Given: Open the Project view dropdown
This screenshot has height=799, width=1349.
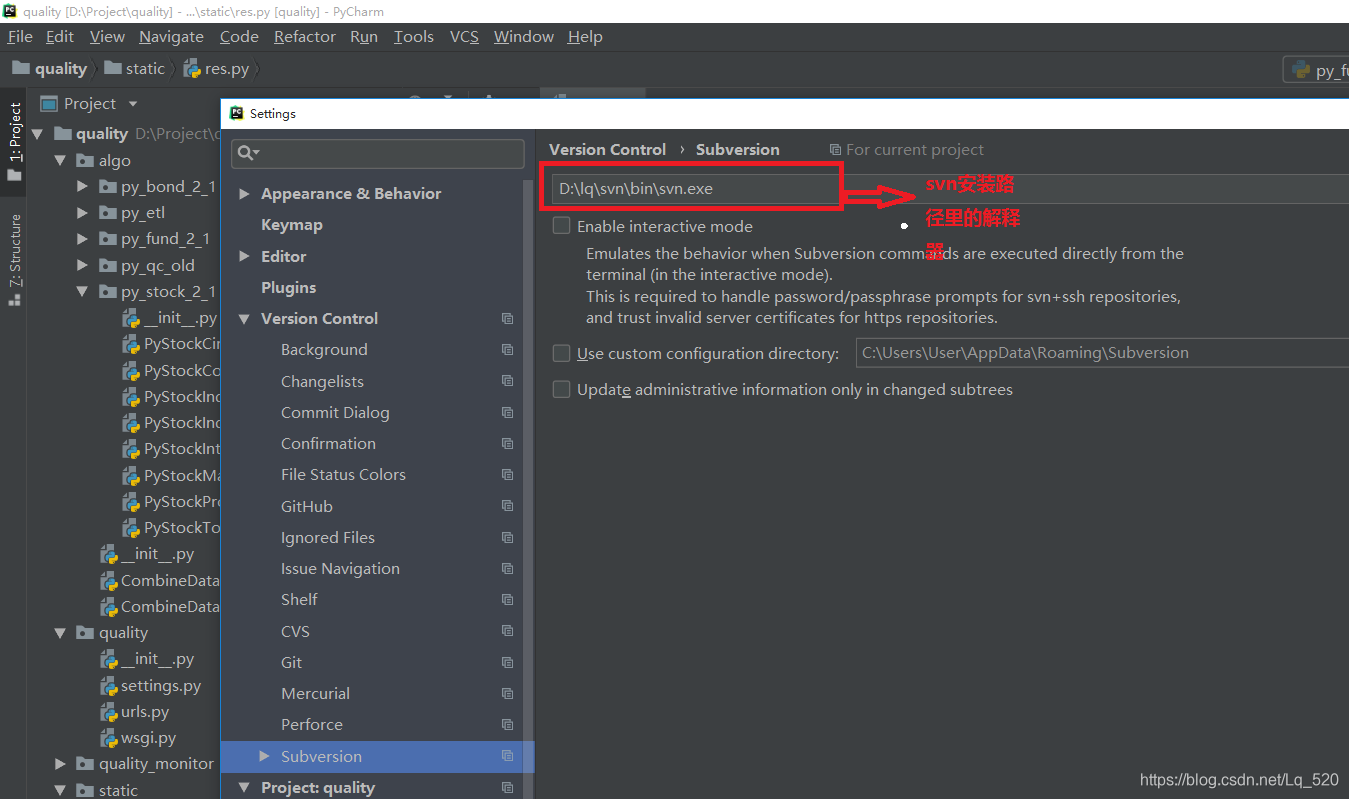Looking at the screenshot, I should pos(133,104).
